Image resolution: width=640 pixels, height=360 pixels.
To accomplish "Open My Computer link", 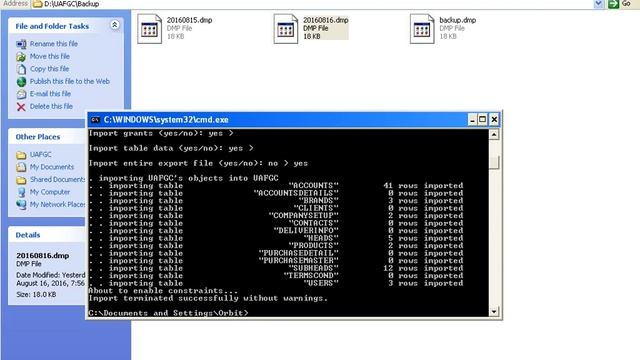I will coord(49,192).
